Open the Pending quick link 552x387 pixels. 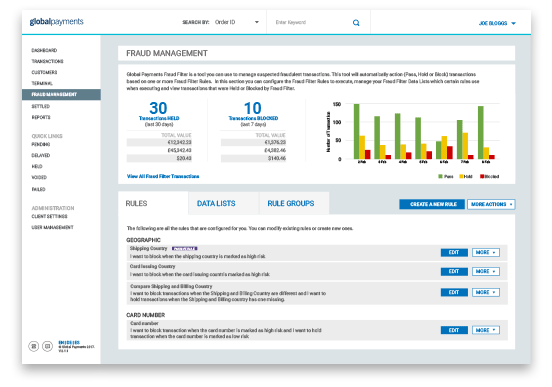pyautogui.click(x=40, y=144)
